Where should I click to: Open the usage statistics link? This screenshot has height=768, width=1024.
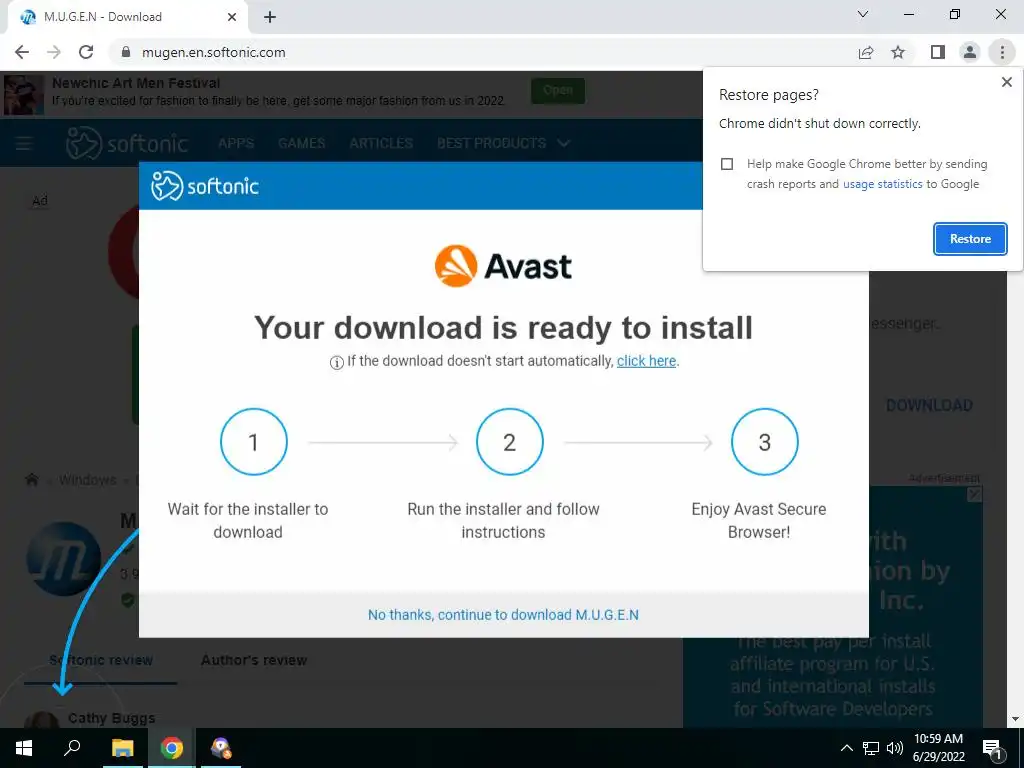tap(882, 184)
